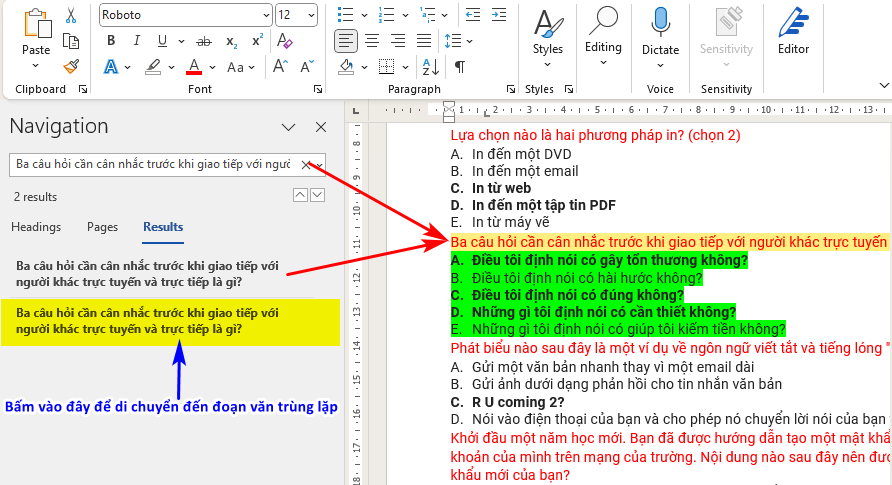Click Clear All Formatting icon
Screen dimensions: 892x485
click(x=284, y=40)
